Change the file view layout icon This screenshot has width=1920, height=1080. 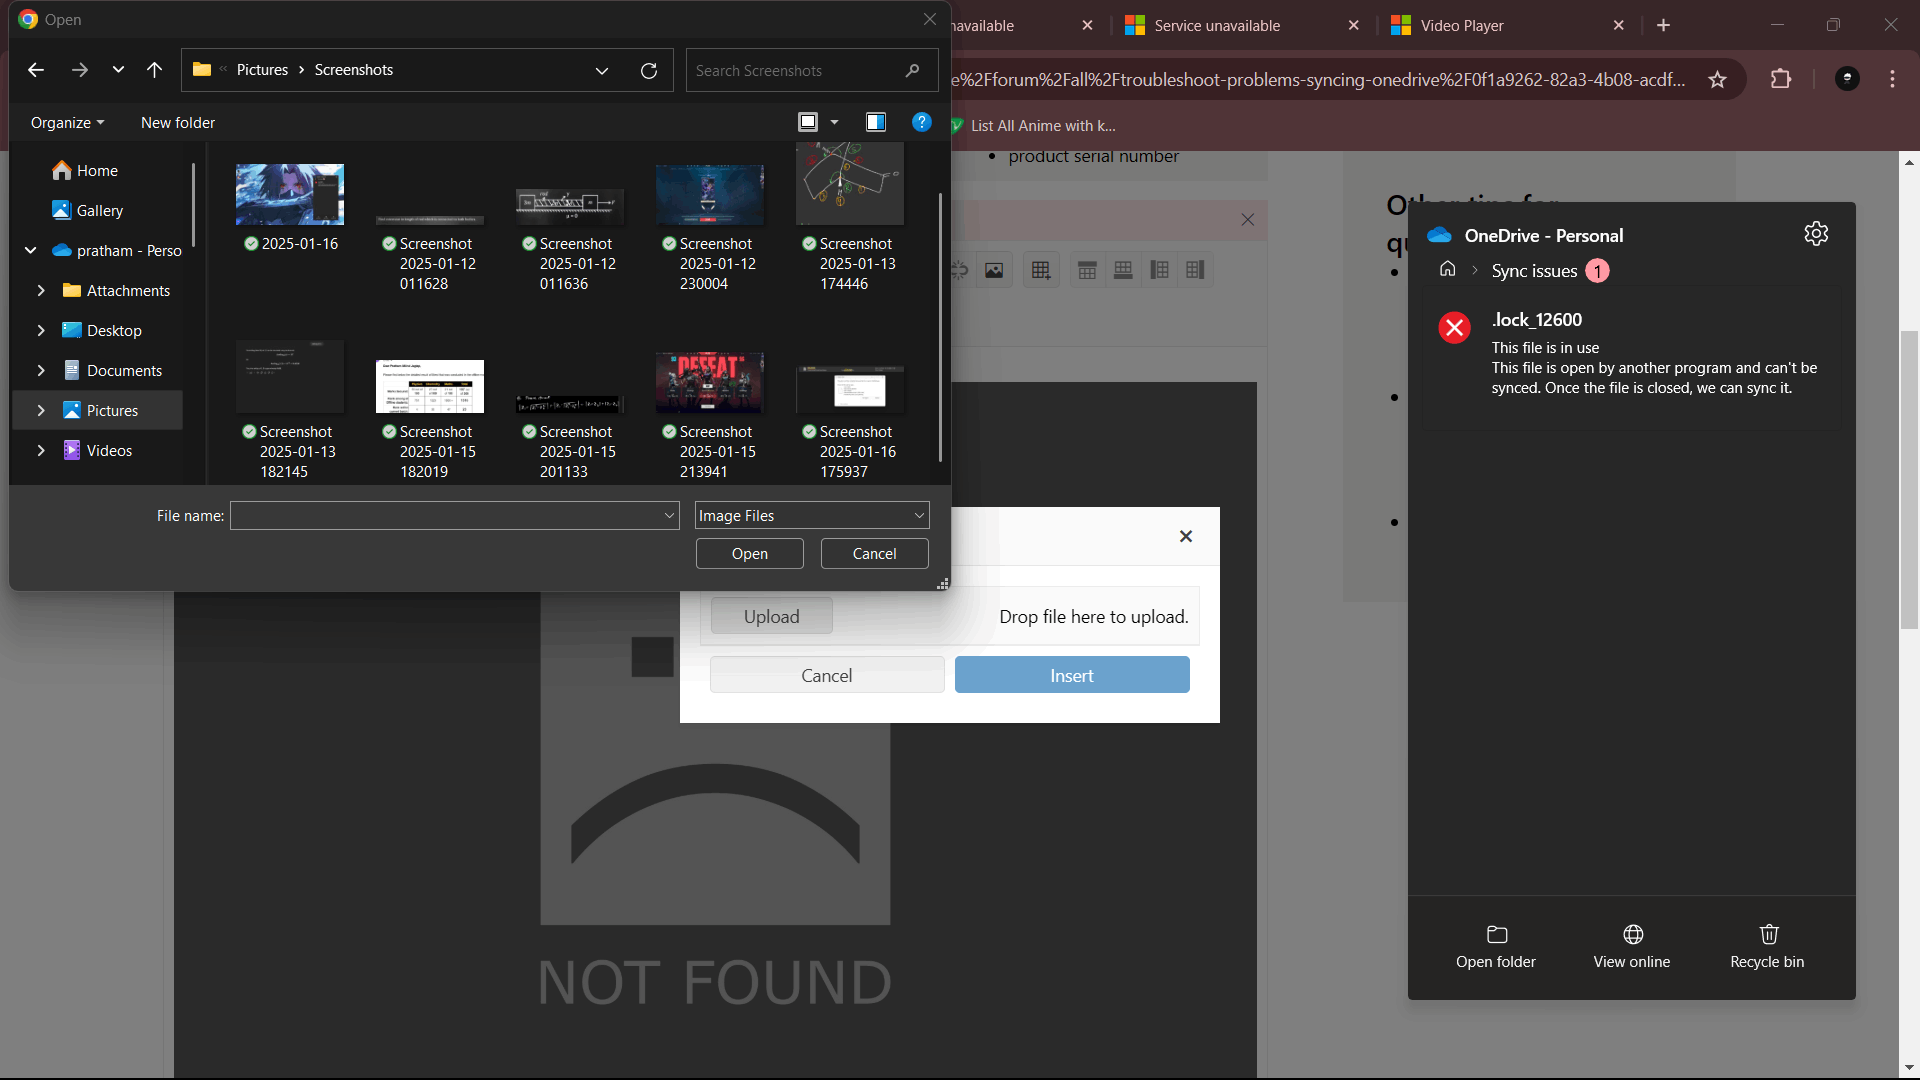click(x=808, y=122)
